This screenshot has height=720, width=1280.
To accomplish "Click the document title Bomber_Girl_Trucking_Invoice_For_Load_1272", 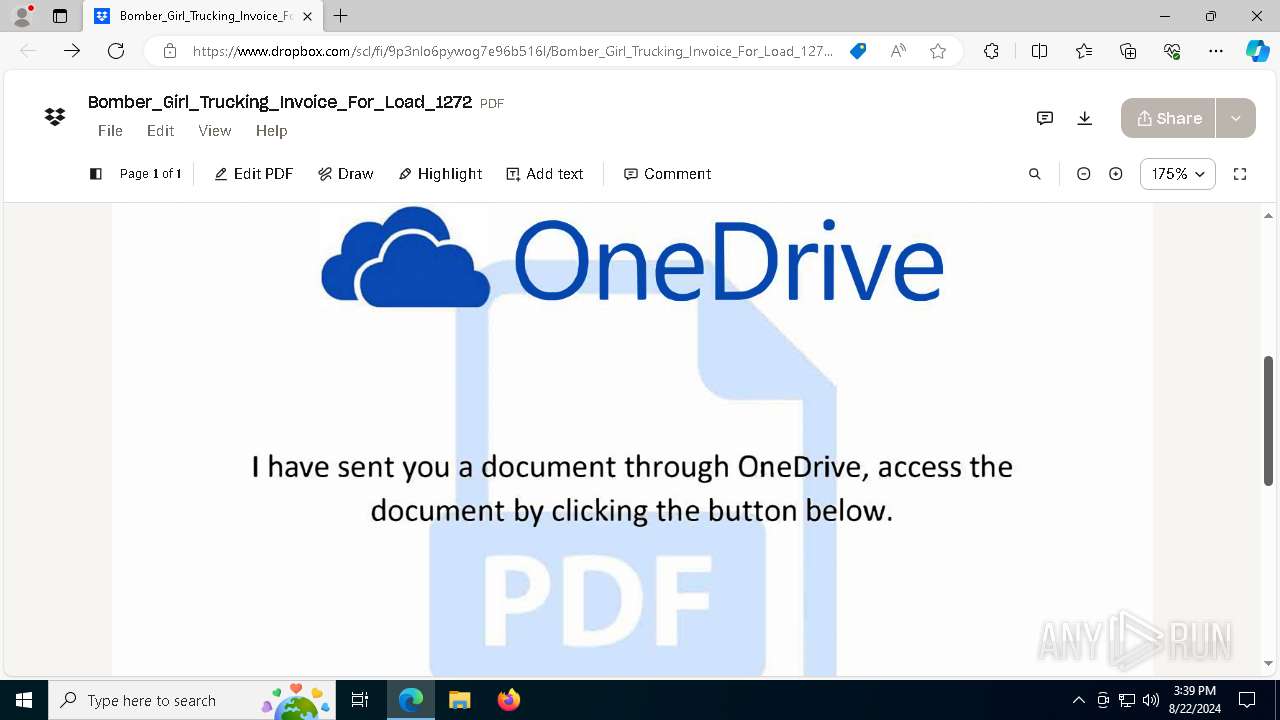I will (x=280, y=102).
